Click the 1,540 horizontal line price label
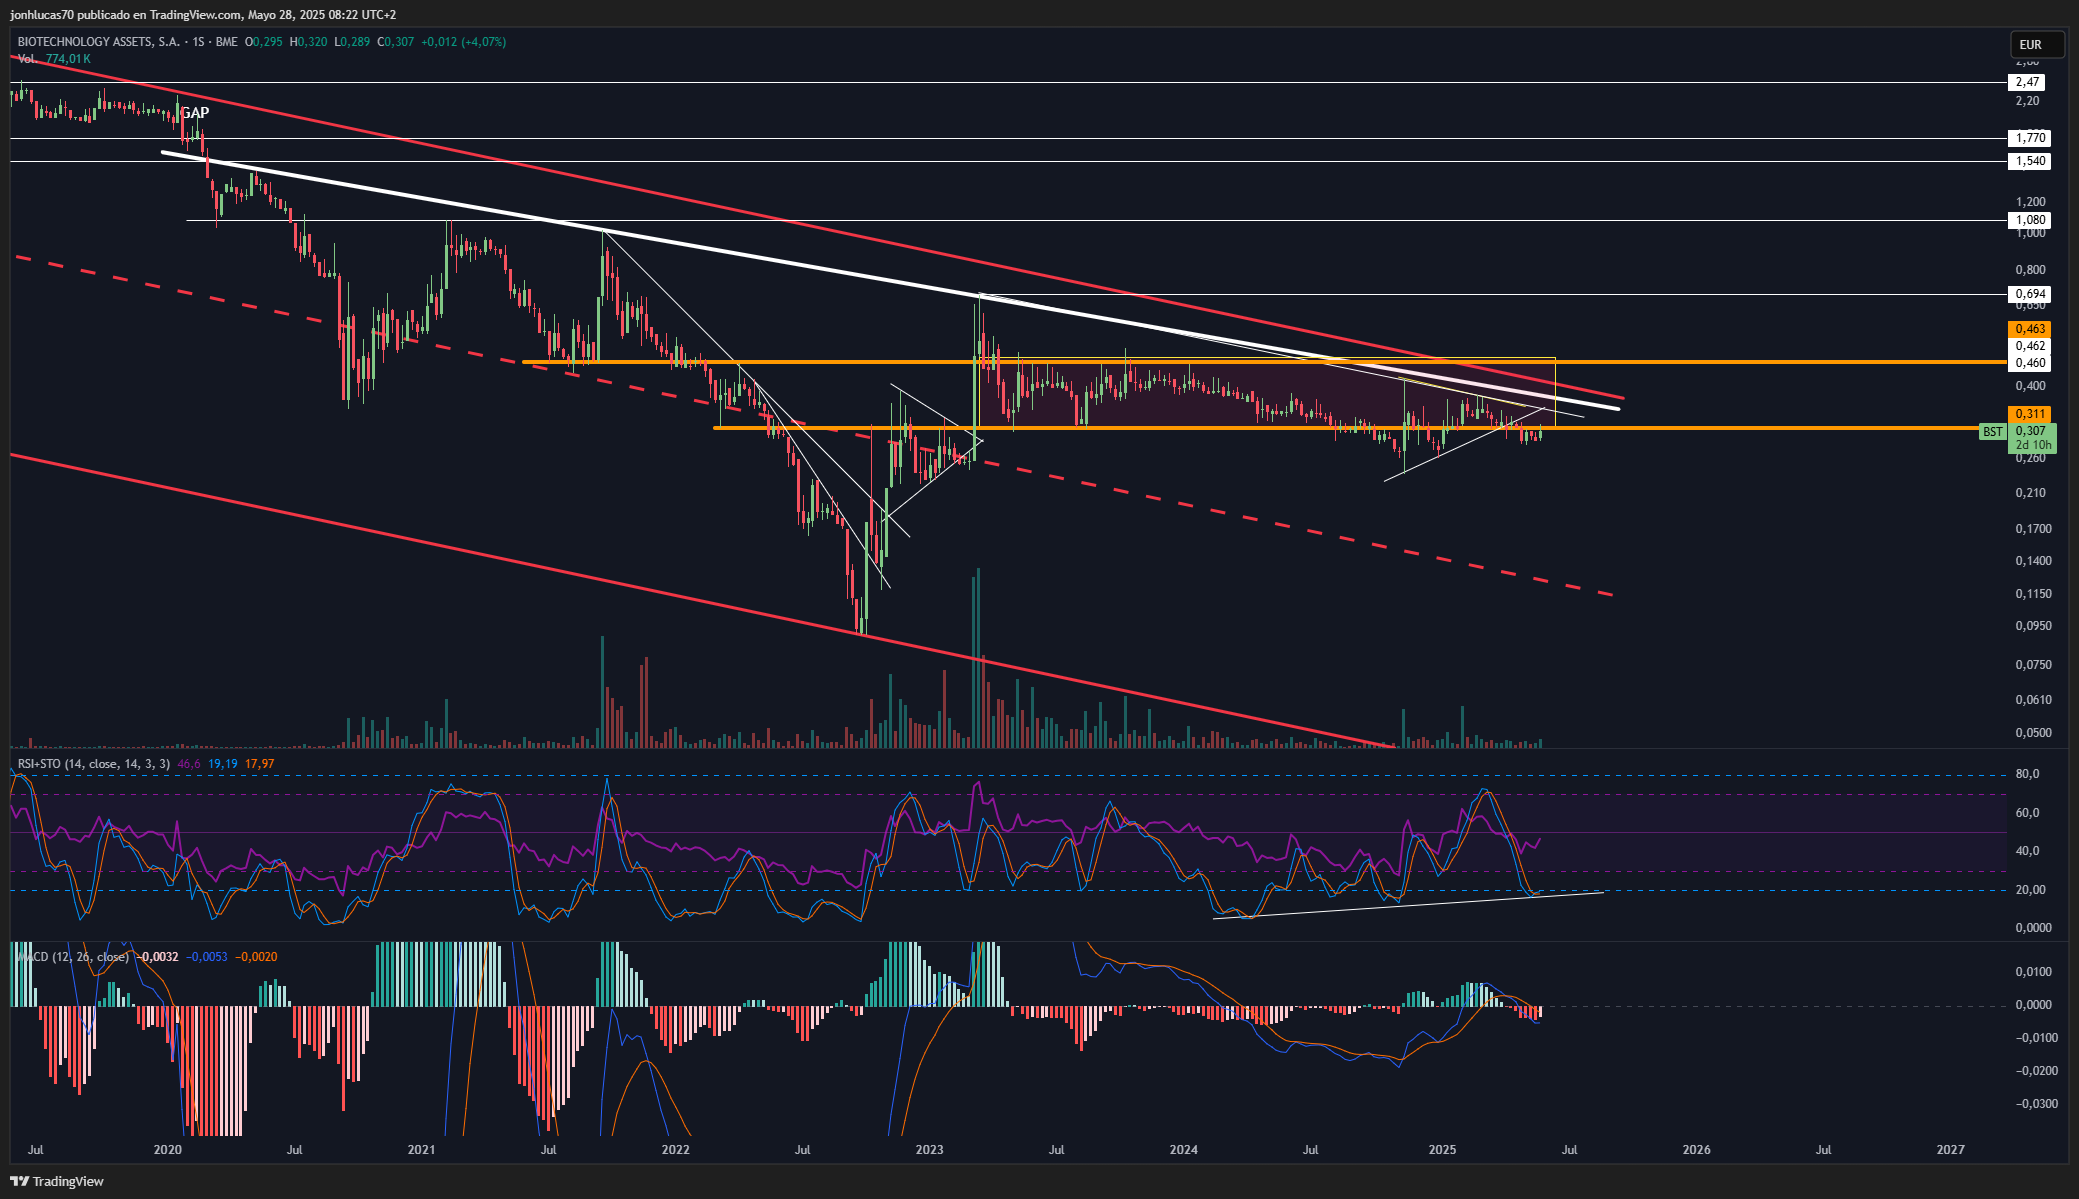The image size is (2079, 1199). [2029, 161]
